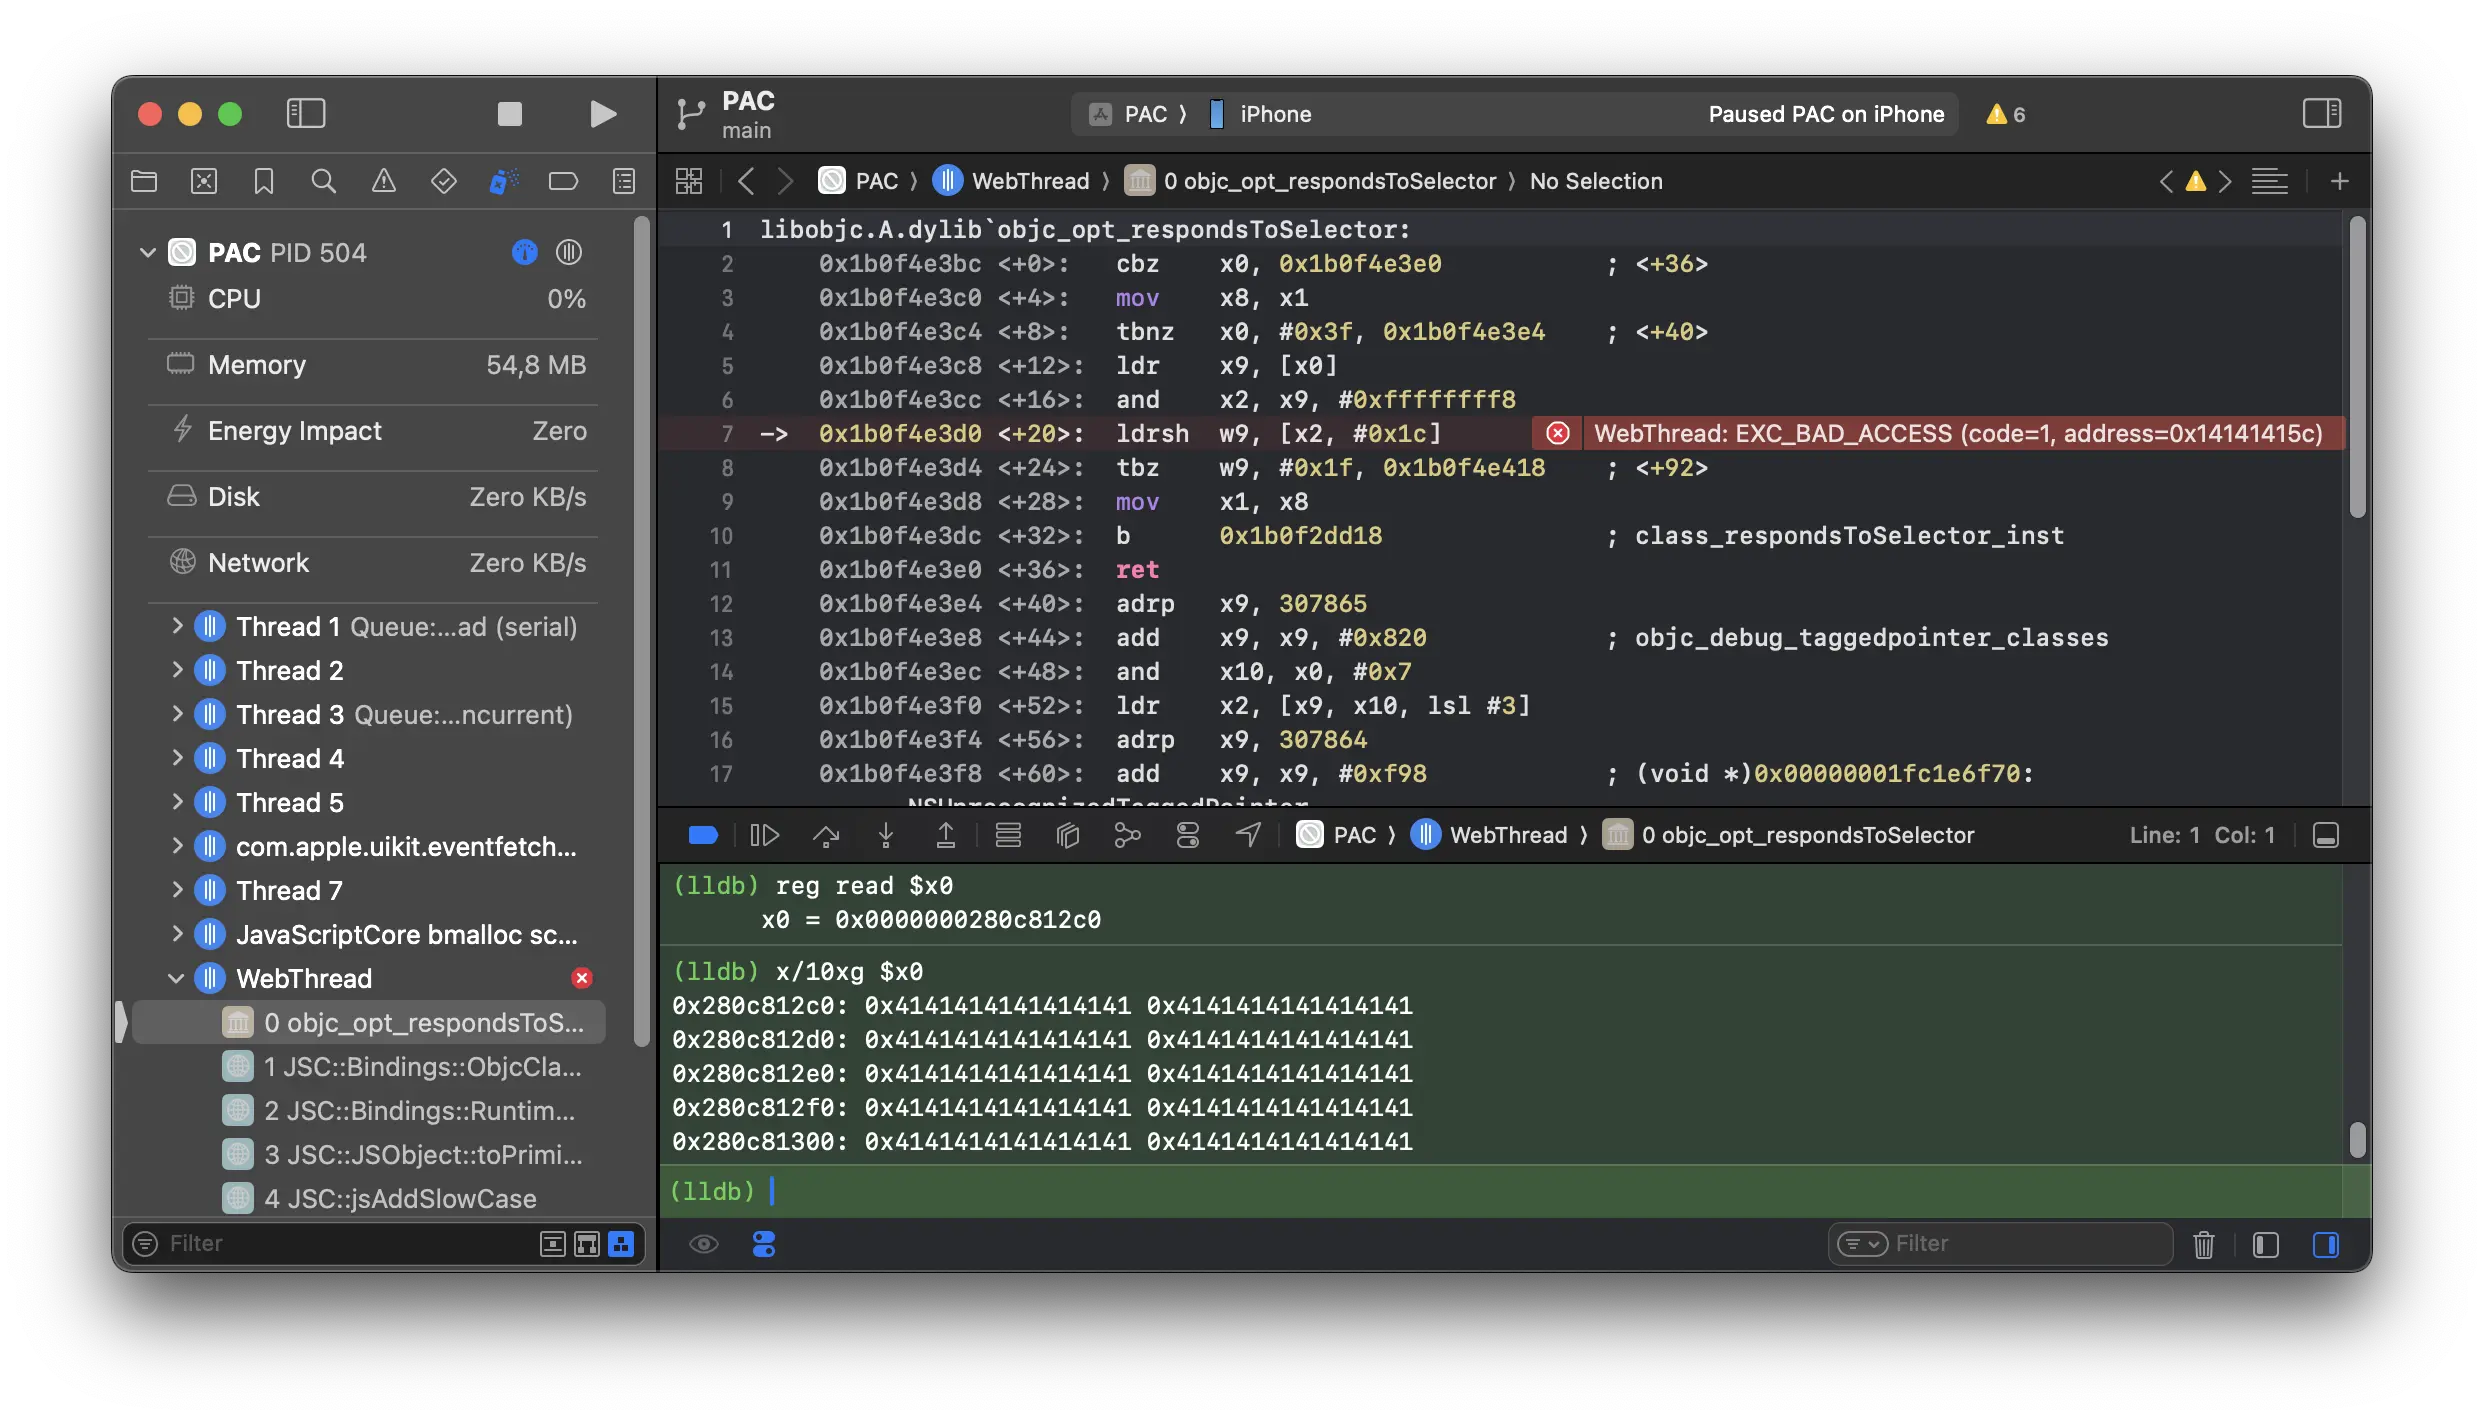Image resolution: width=2484 pixels, height=1420 pixels.
Task: Toggle breakpoints activation in debug bar
Action: point(703,835)
